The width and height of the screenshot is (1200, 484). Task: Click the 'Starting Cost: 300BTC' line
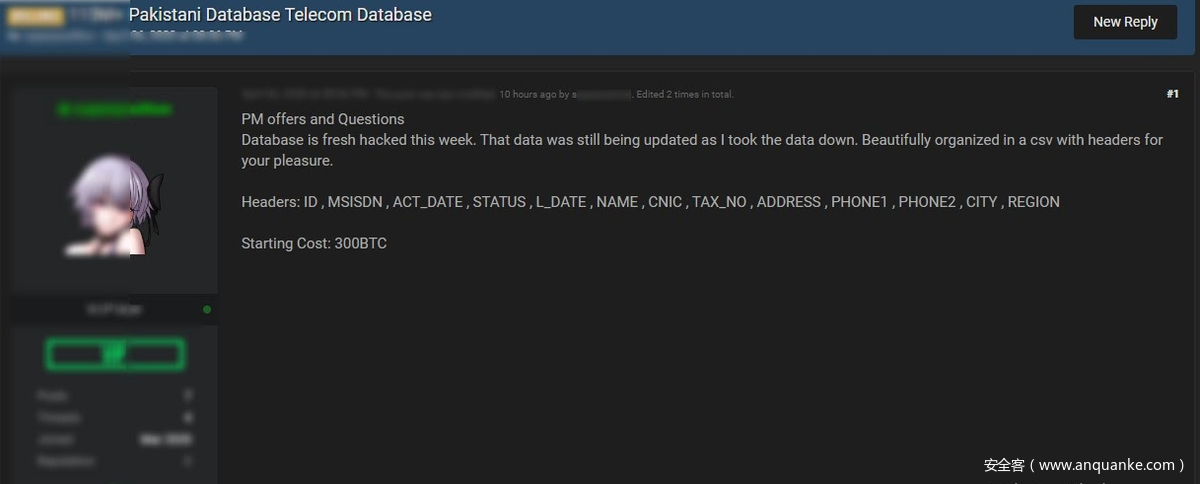[314, 243]
